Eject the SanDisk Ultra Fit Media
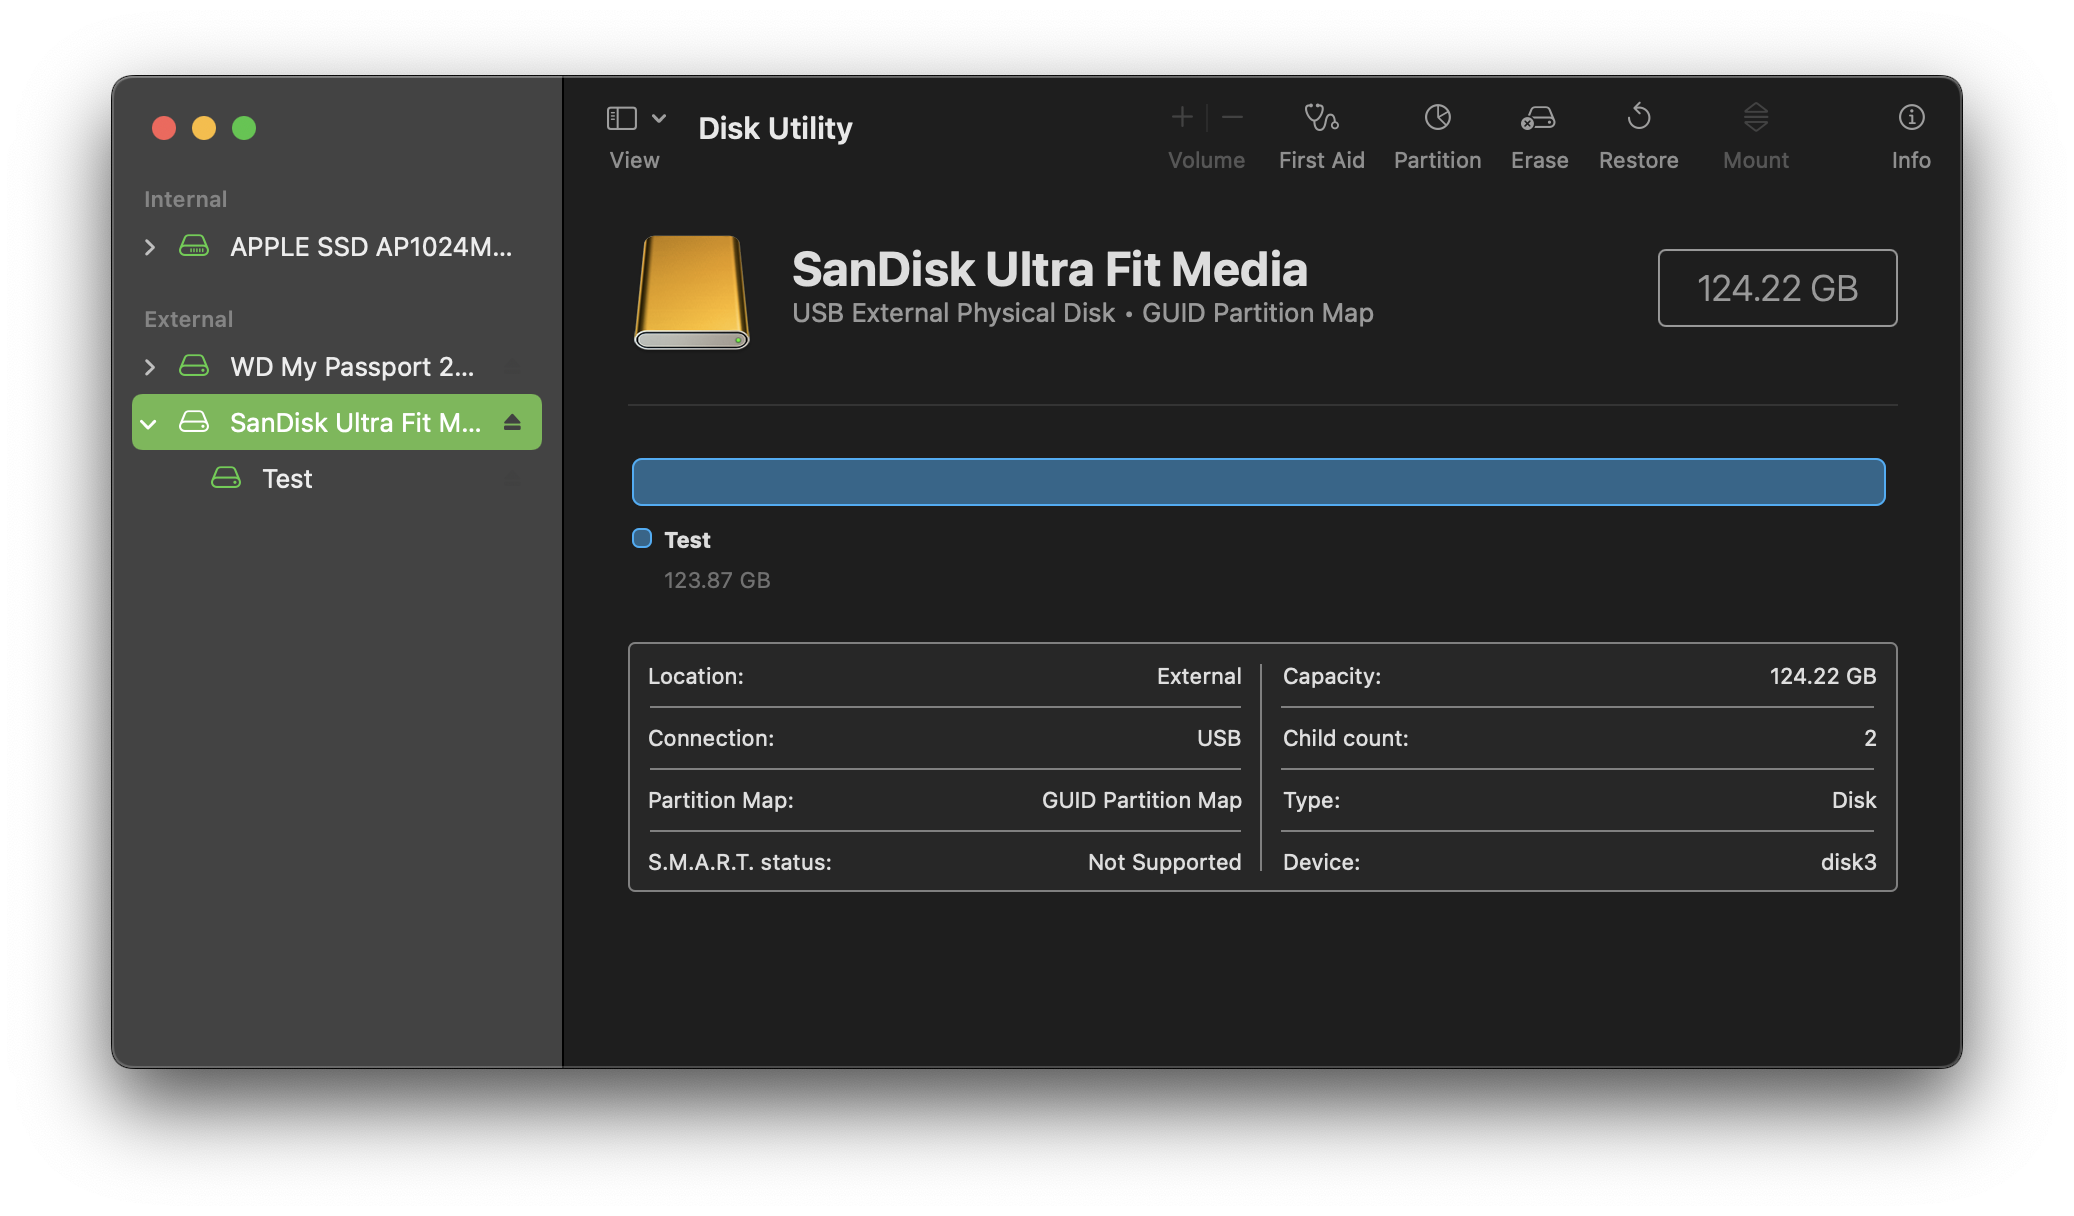This screenshot has height=1216, width=2074. click(x=514, y=422)
